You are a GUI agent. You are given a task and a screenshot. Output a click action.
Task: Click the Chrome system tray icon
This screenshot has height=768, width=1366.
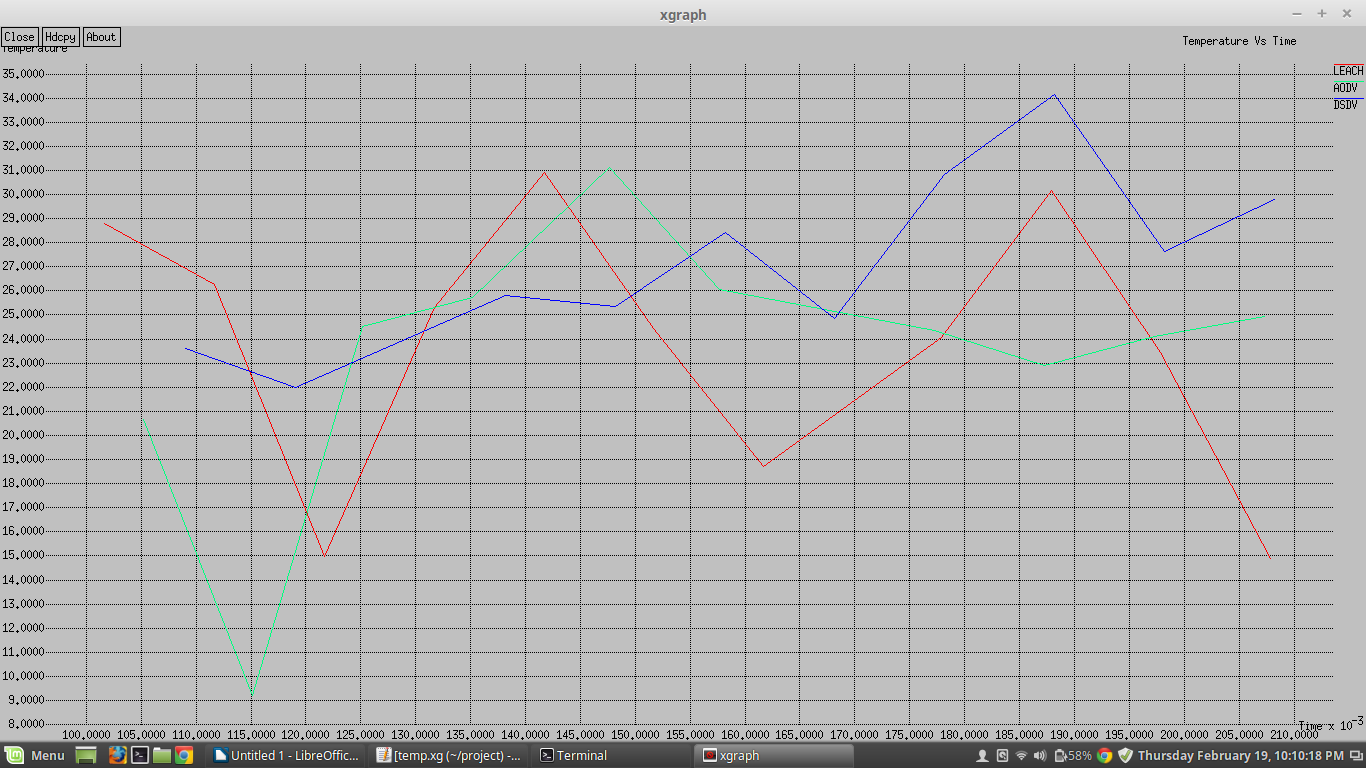[x=1104, y=756]
